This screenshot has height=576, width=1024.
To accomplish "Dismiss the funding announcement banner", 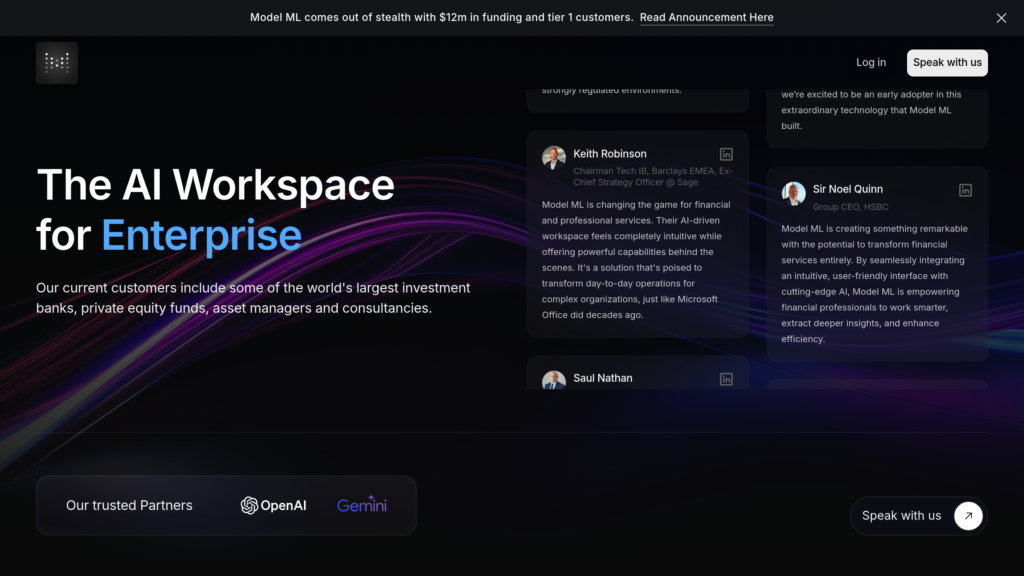I will pyautogui.click(x=1001, y=18).
